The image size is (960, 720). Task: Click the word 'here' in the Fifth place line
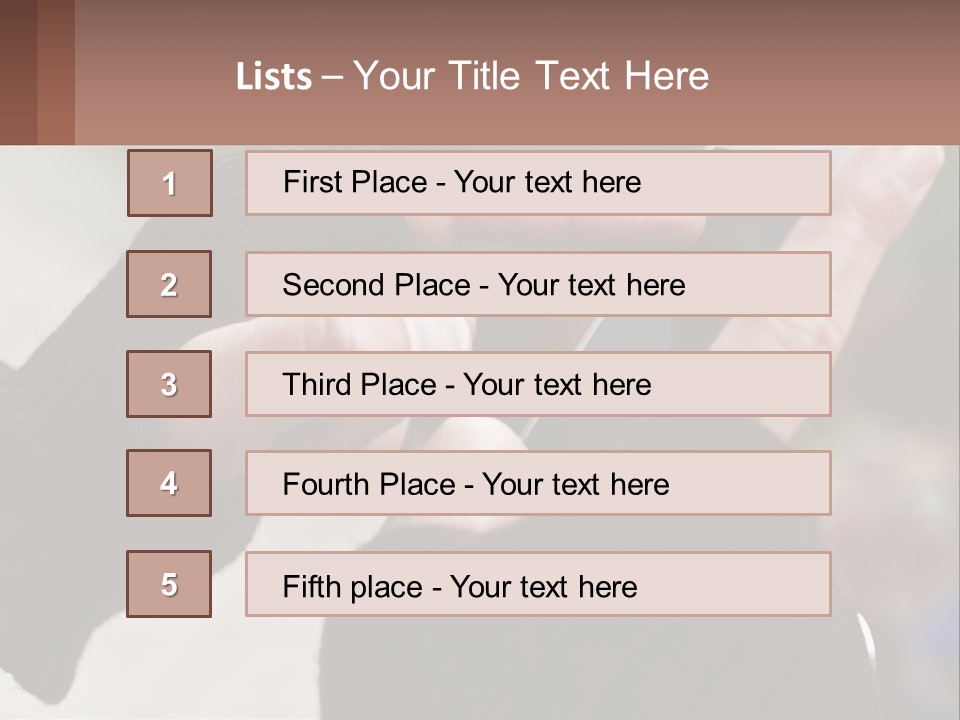click(x=607, y=586)
